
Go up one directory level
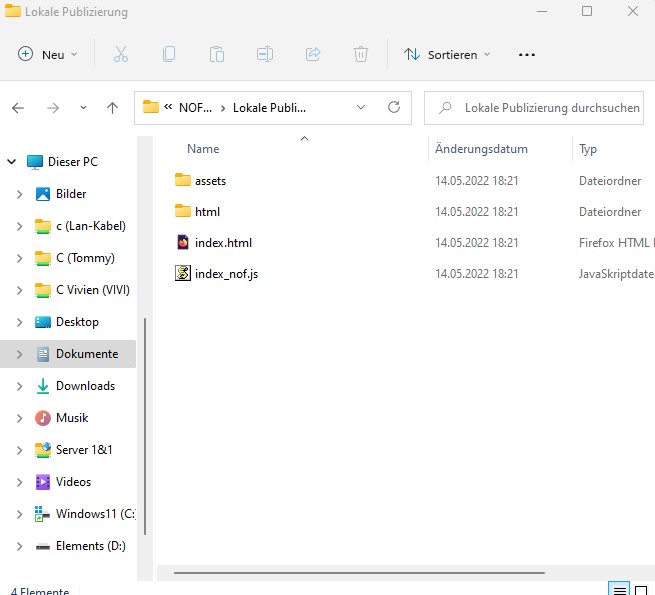click(x=112, y=108)
